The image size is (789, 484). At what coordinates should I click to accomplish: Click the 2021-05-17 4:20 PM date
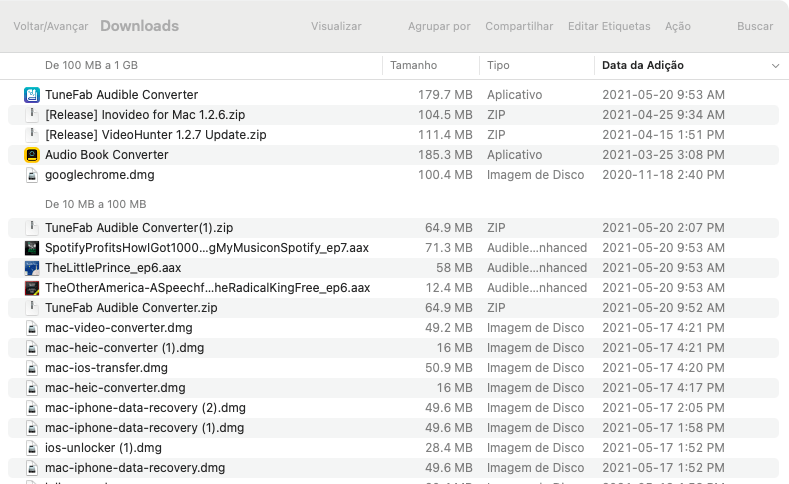point(663,368)
